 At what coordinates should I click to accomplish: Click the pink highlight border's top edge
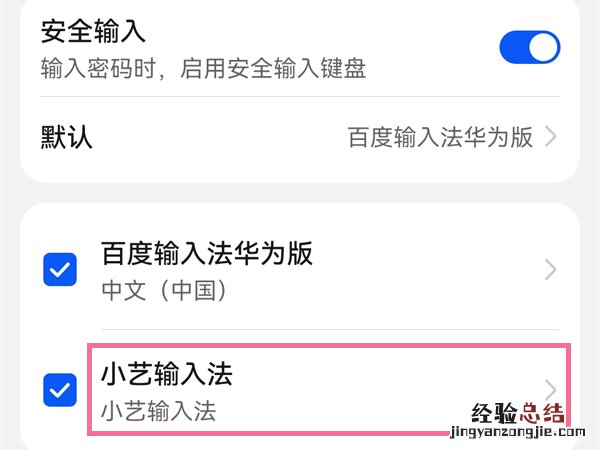pyautogui.click(x=330, y=346)
